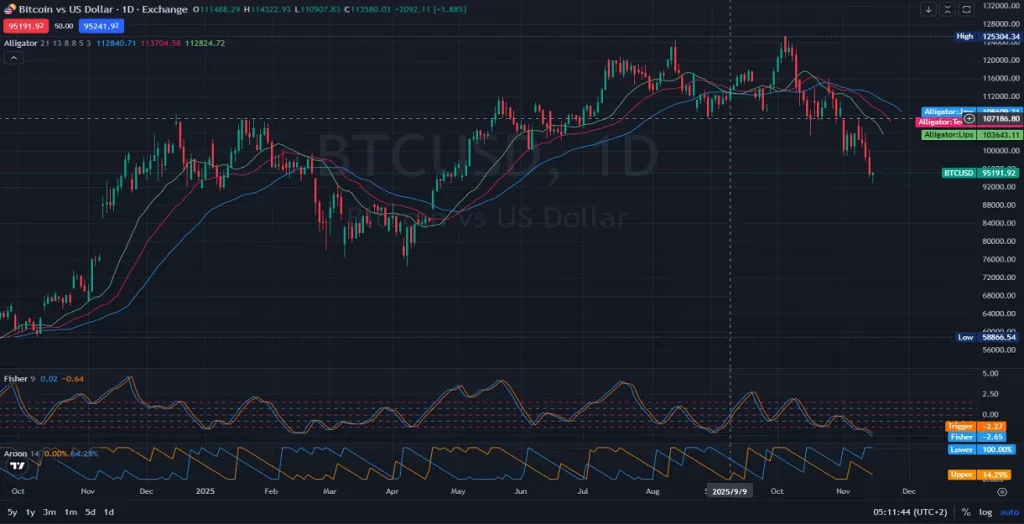The height and width of the screenshot is (524, 1024).
Task: Click the Aroon indicator legend name
Action: 15,453
